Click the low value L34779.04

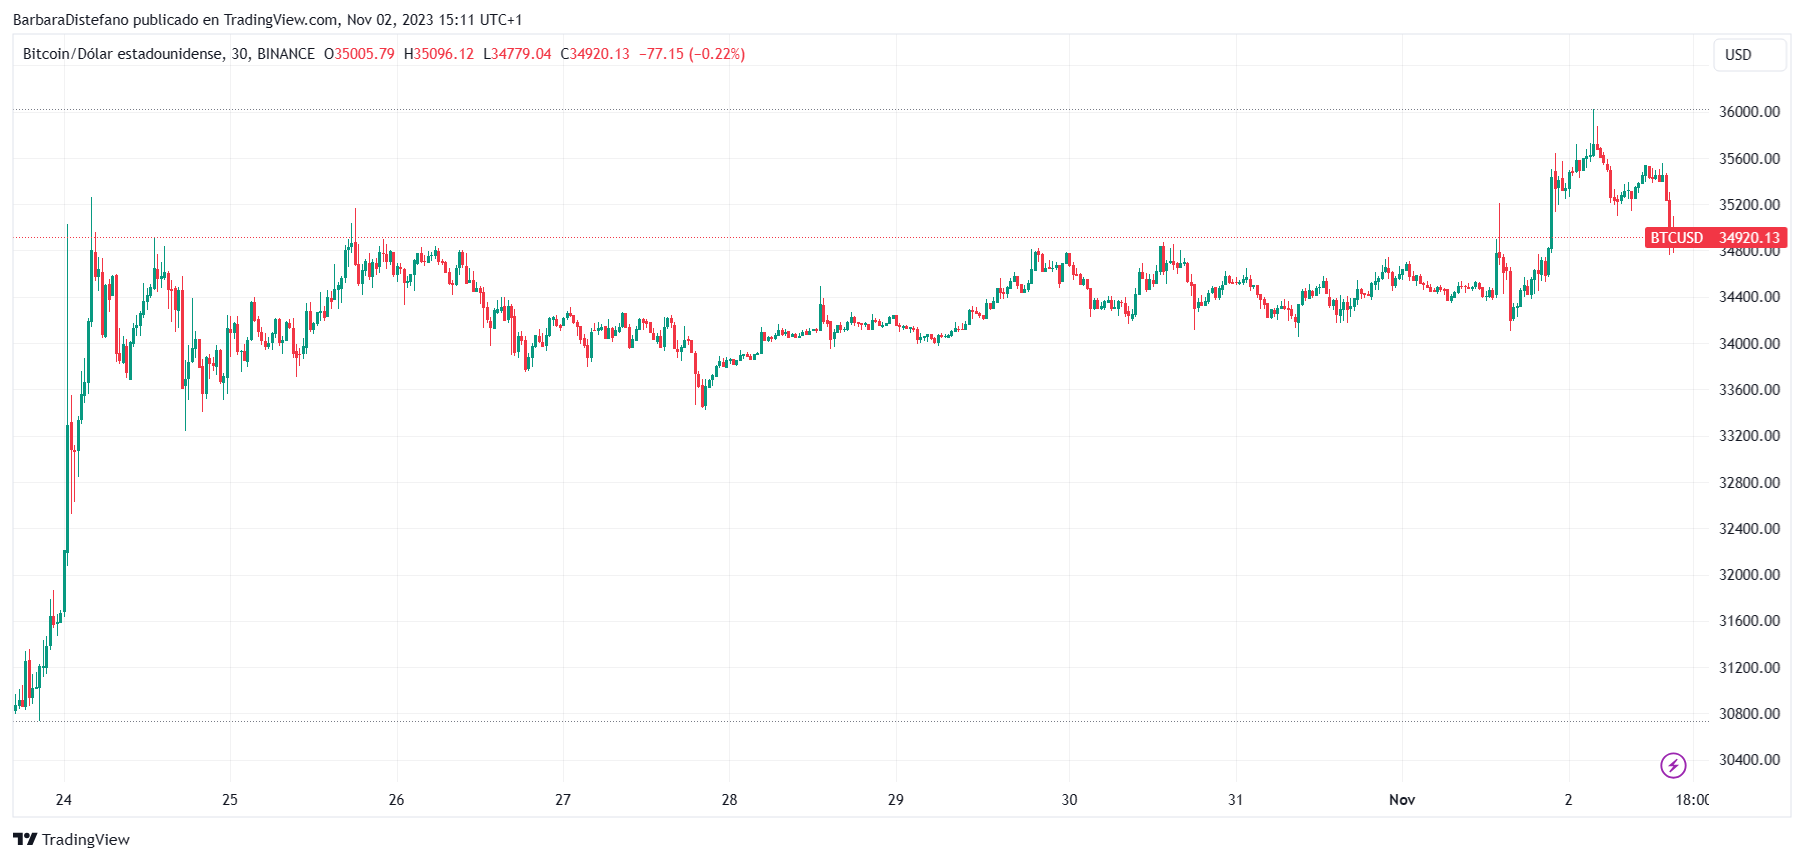click(x=517, y=54)
